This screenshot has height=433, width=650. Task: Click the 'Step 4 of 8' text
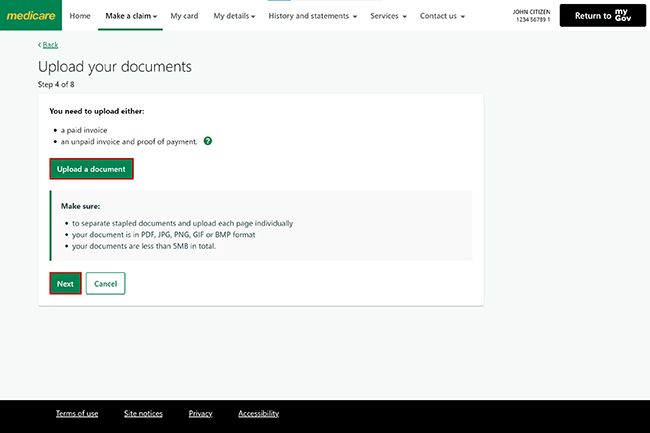pos(56,85)
